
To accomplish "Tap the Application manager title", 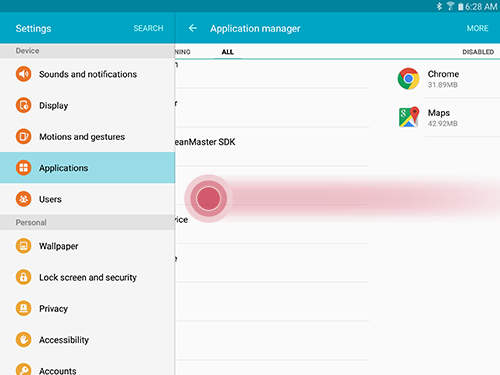I will tap(255, 29).
